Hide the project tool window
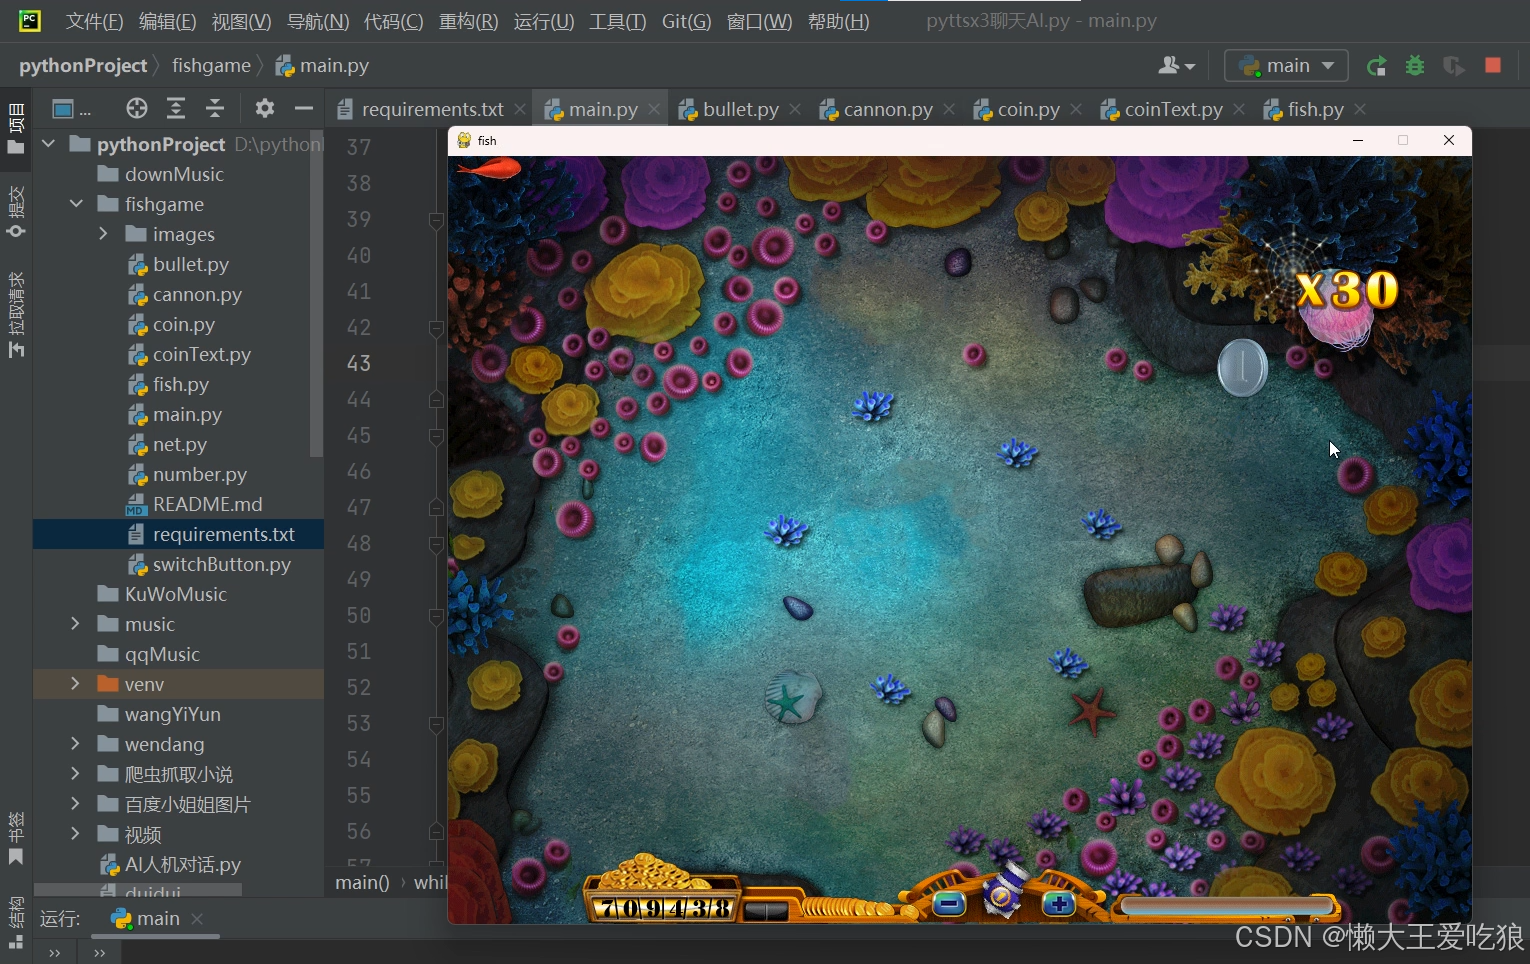Screen dimensions: 1530x964 tap(304, 108)
